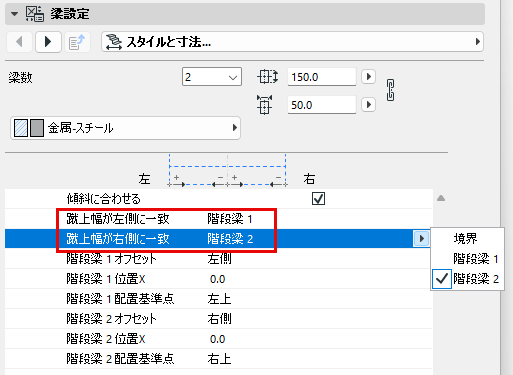Edit the 150.0 value field
This screenshot has width=513, height=375.
pos(322,77)
